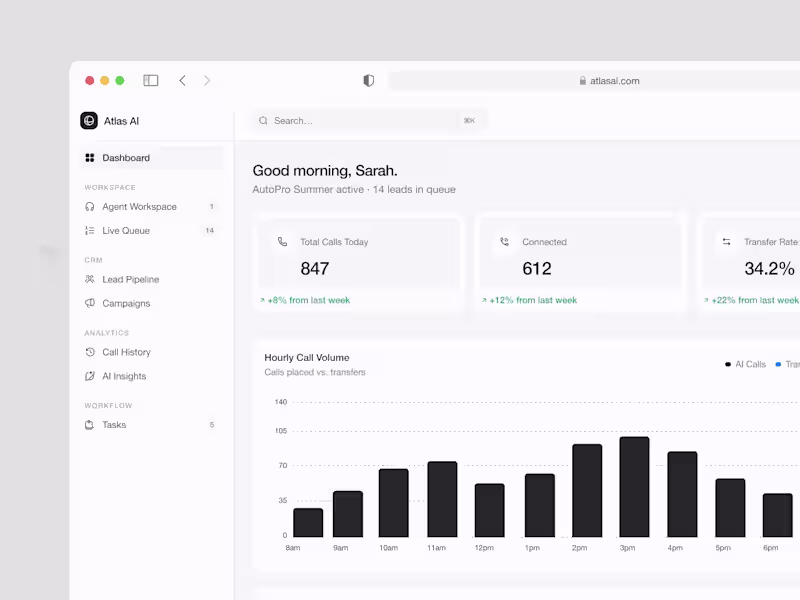800x600 pixels.
Task: Open Tasks in the sidebar
Action: 152,424
